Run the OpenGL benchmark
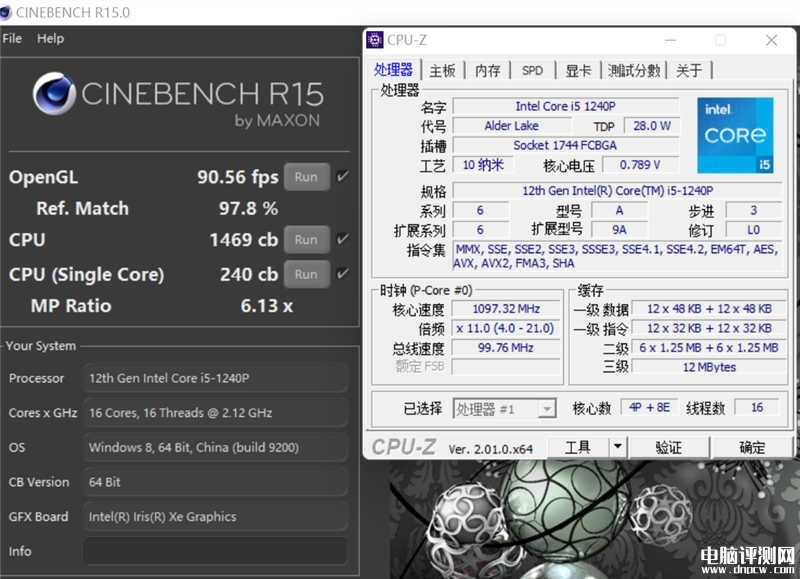Viewport: 800px width, 579px height. coord(306,177)
